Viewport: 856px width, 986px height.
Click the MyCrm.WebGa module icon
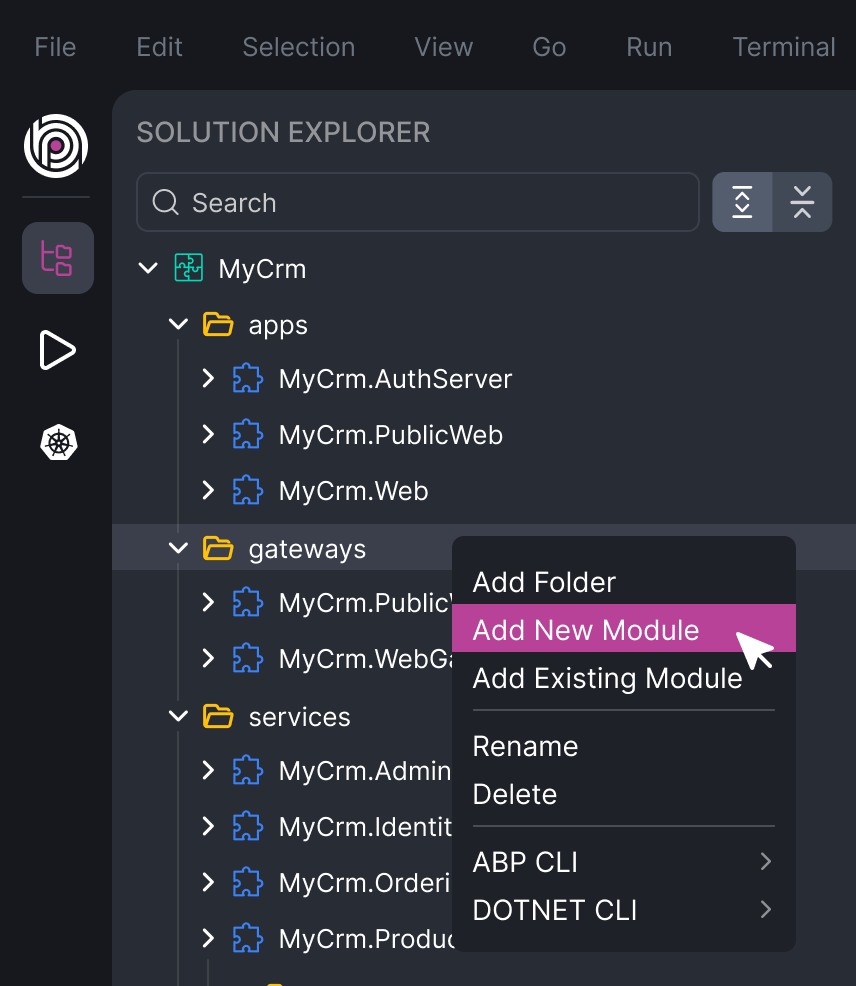click(x=248, y=658)
